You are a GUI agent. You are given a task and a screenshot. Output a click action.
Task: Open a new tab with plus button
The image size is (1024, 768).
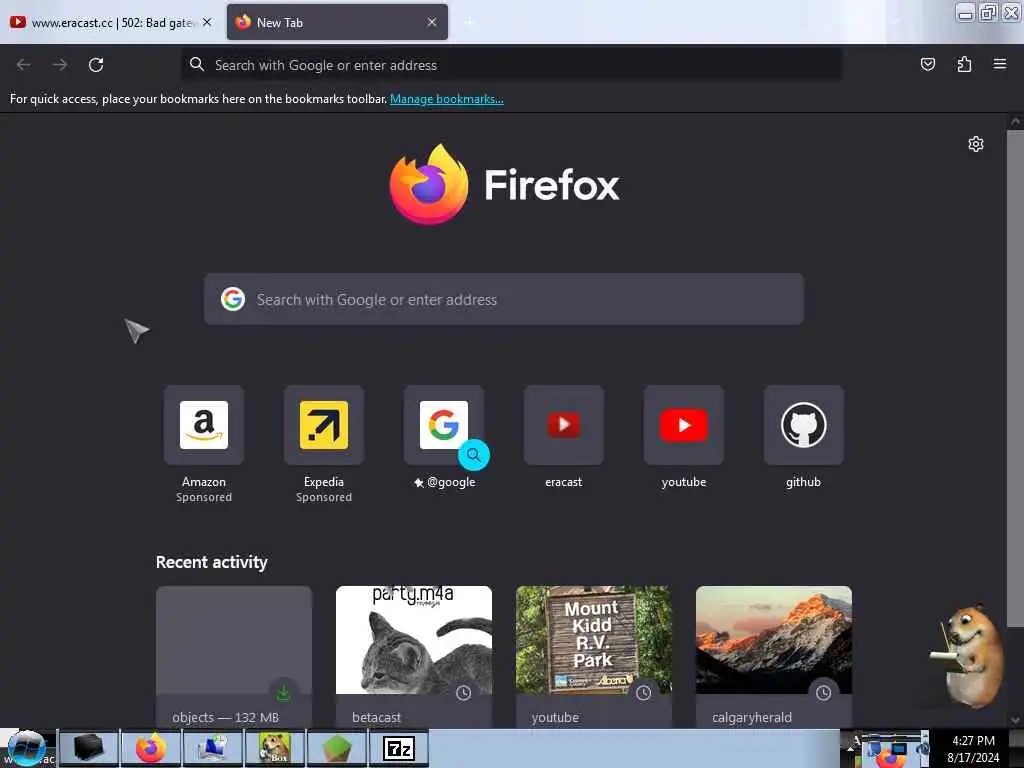[469, 23]
